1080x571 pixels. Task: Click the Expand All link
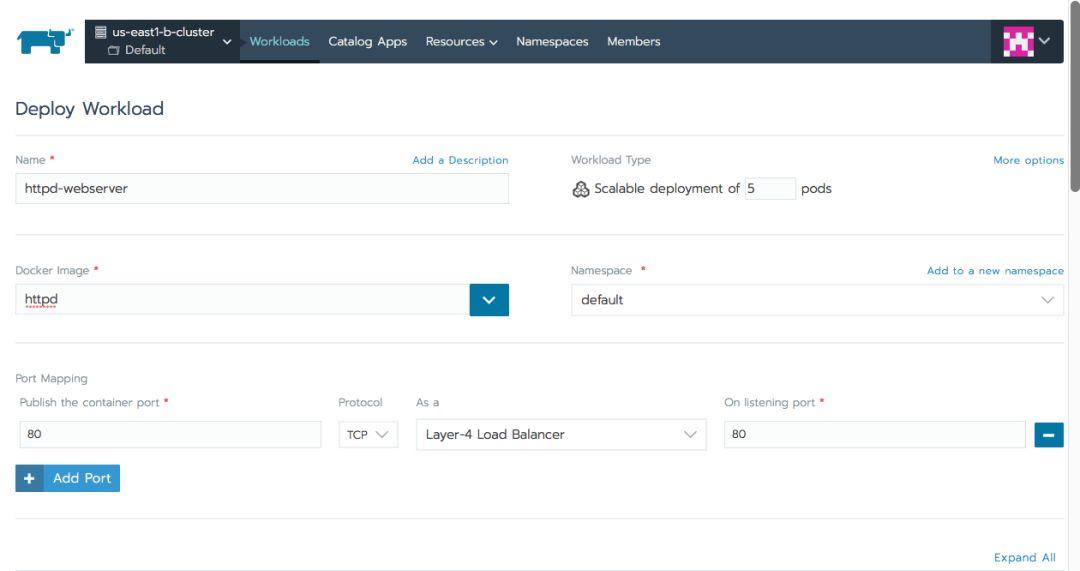[x=1024, y=557]
